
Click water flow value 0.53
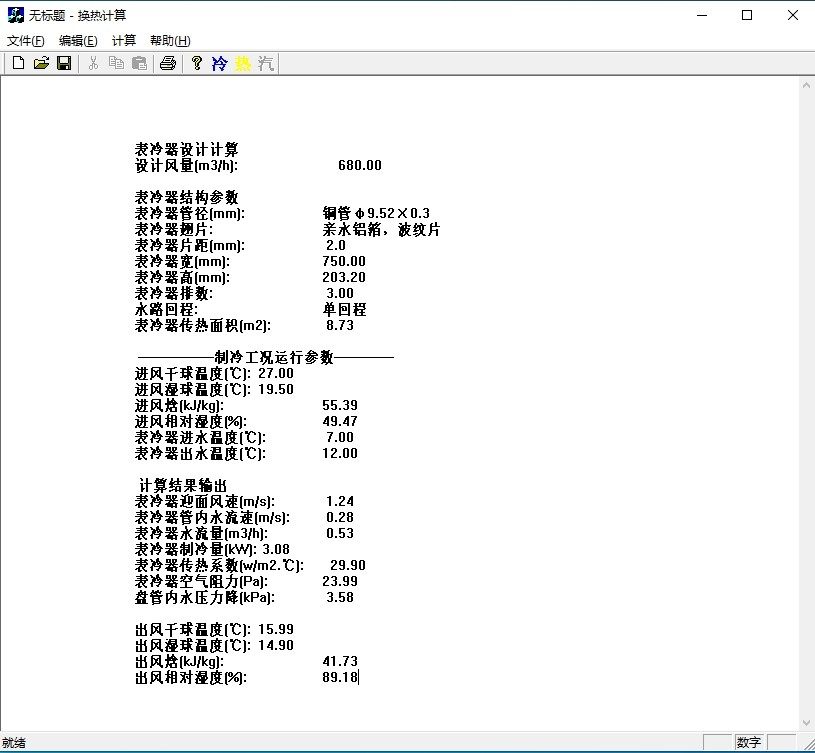(x=340, y=533)
